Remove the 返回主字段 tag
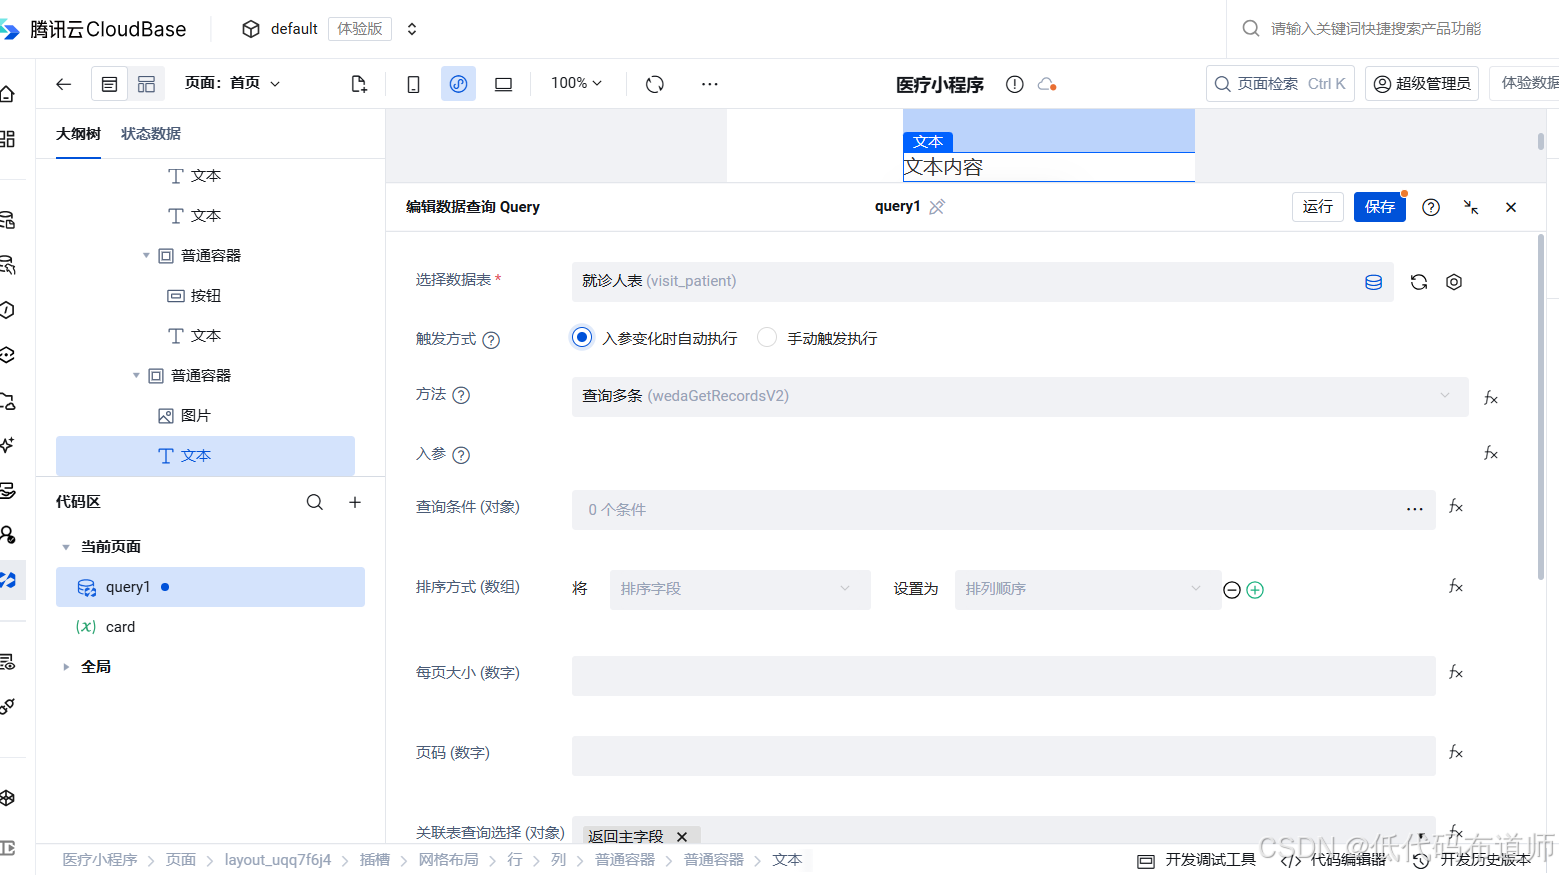This screenshot has width=1559, height=875. pyautogui.click(x=682, y=837)
